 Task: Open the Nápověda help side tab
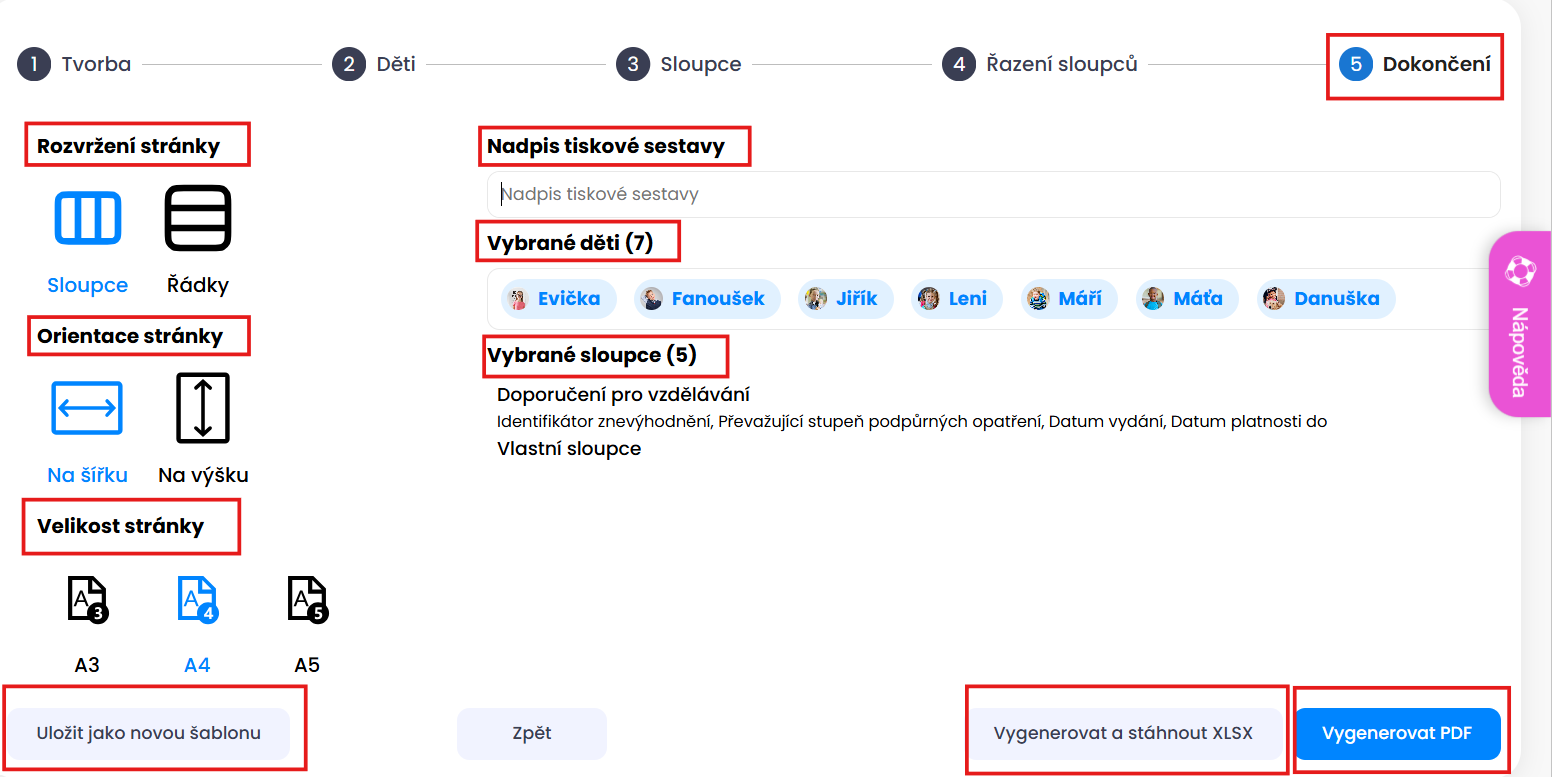point(1519,324)
